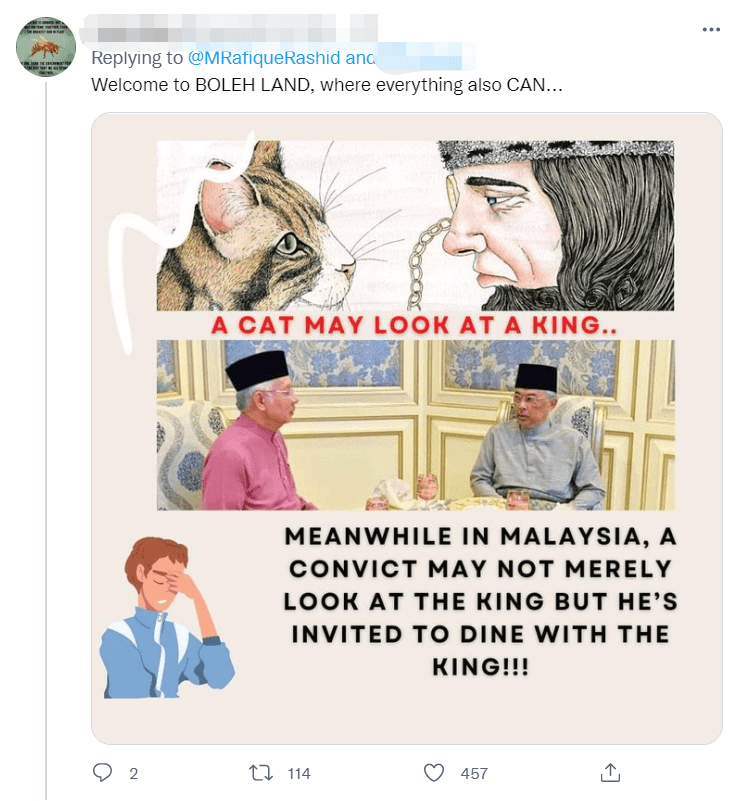Image resolution: width=738 pixels, height=801 pixels.
Task: Retweet this post using the retweet icon
Action: [x=259, y=773]
